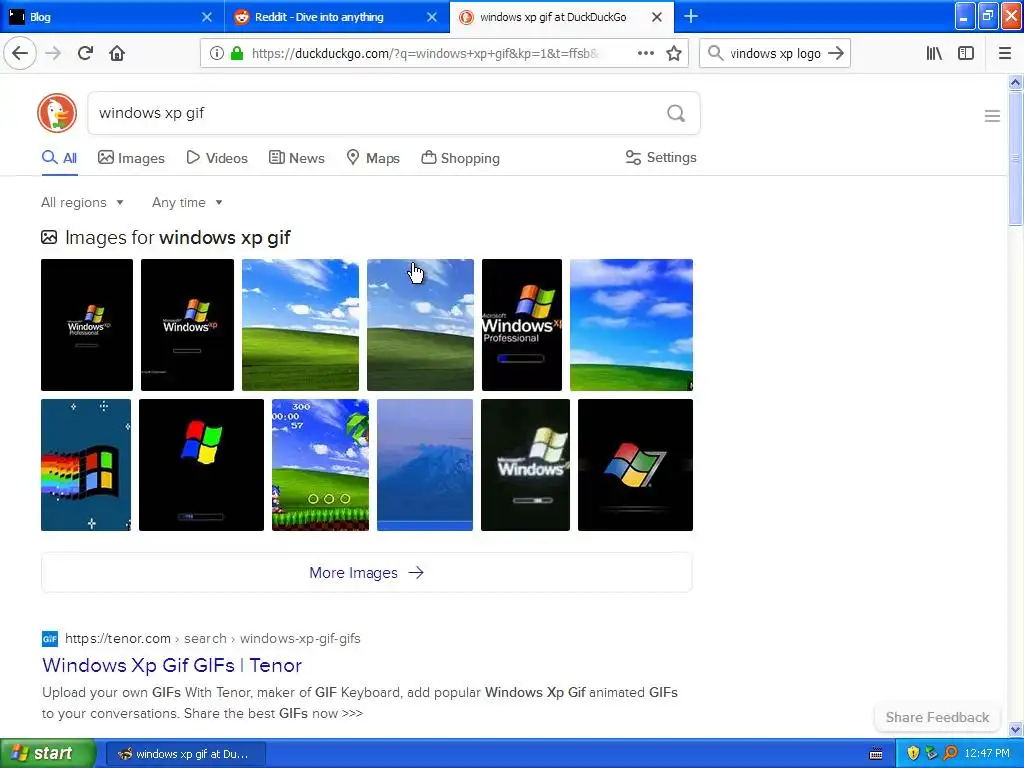Open the browser home page icon
Viewport: 1024px width, 768px height.
[x=117, y=53]
